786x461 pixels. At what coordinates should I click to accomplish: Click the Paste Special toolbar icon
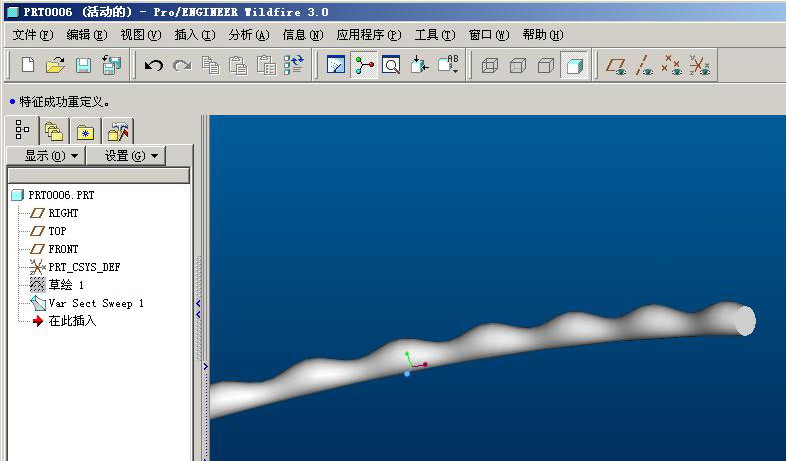(266, 65)
